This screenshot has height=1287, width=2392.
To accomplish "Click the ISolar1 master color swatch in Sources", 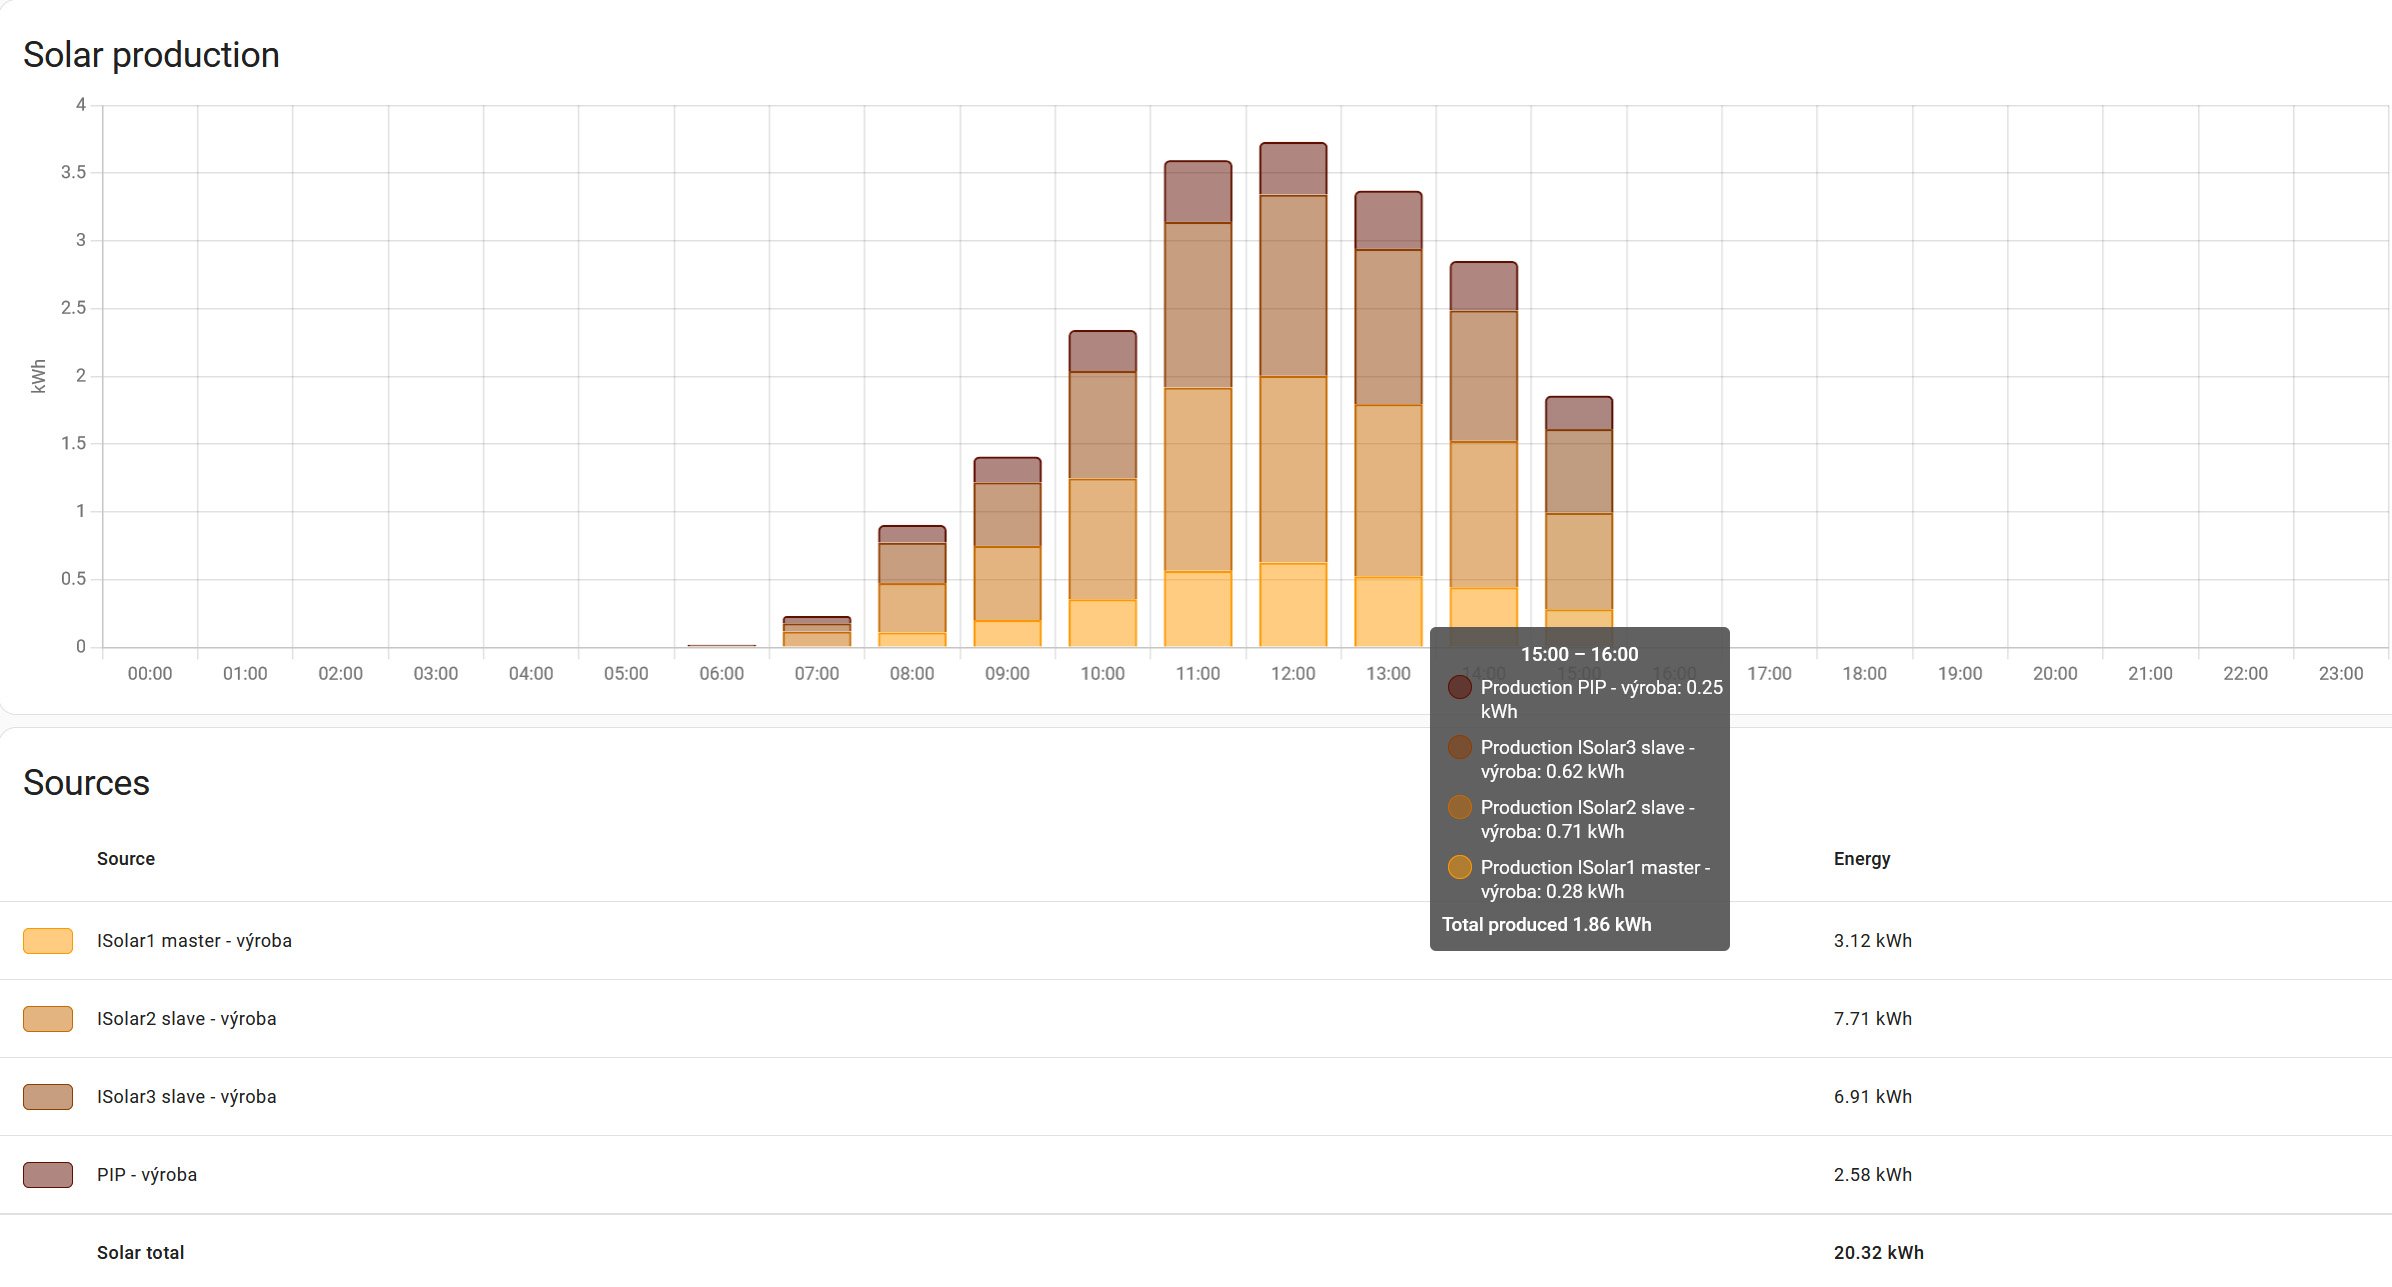I will pyautogui.click(x=48, y=941).
